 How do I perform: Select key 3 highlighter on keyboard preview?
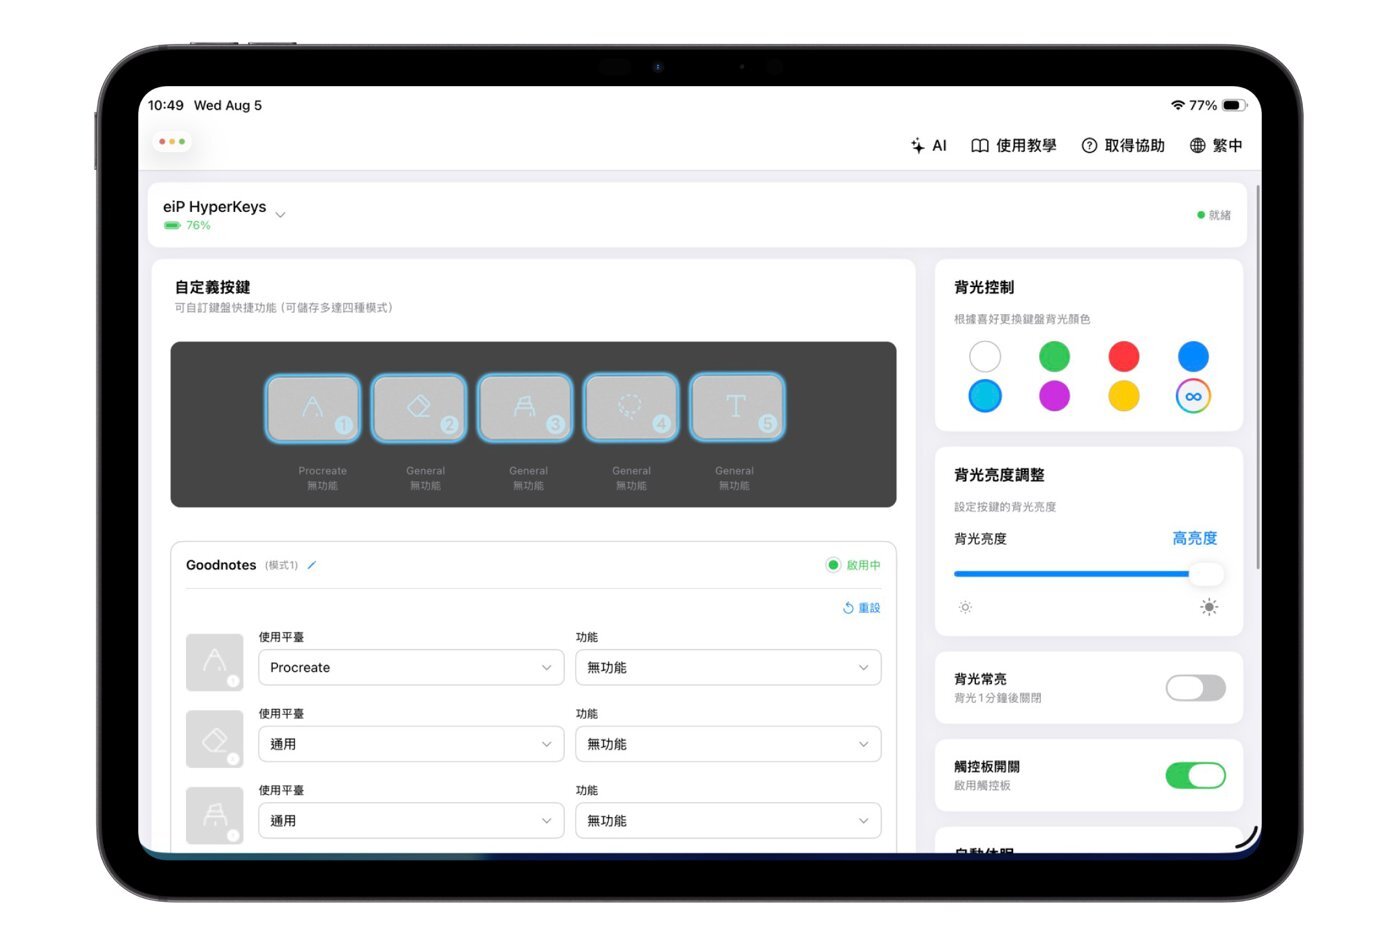[x=525, y=407]
